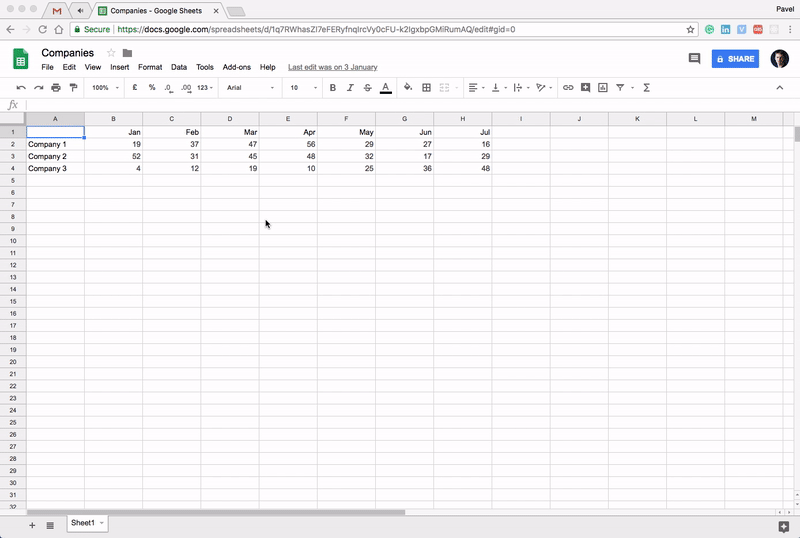Open the File menu
This screenshot has height=538, width=800.
click(x=47, y=67)
